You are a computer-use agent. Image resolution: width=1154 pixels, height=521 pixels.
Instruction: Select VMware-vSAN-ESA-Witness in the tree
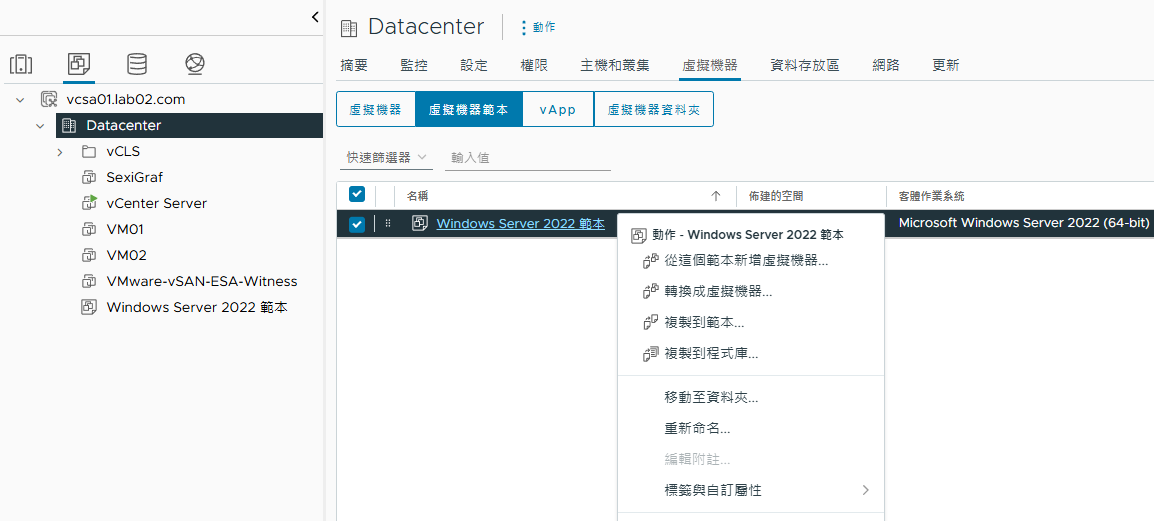click(202, 281)
